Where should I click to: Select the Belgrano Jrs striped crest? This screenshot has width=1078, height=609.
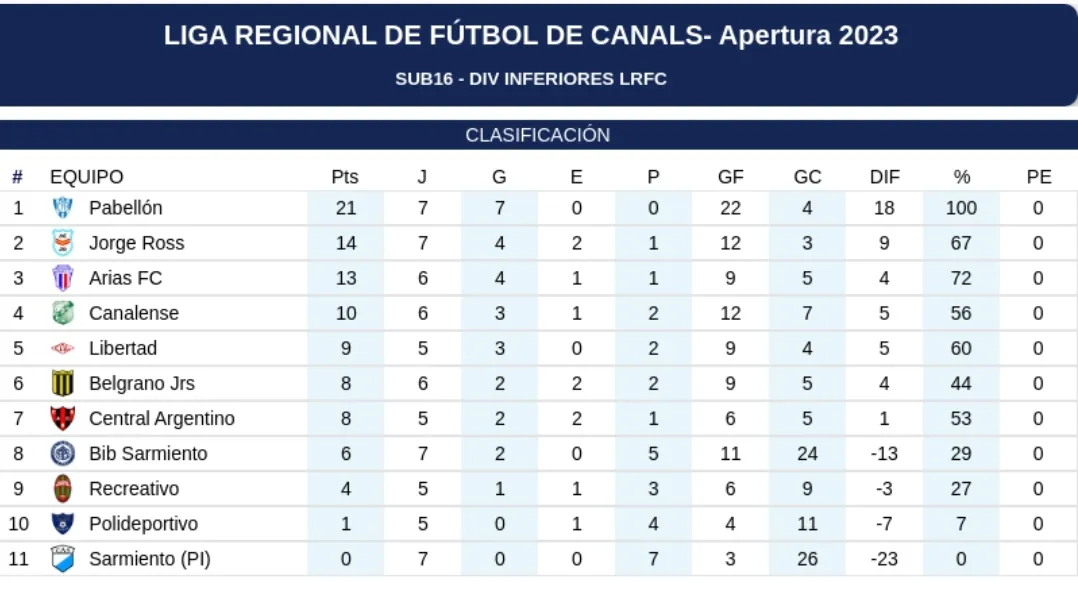point(63,383)
